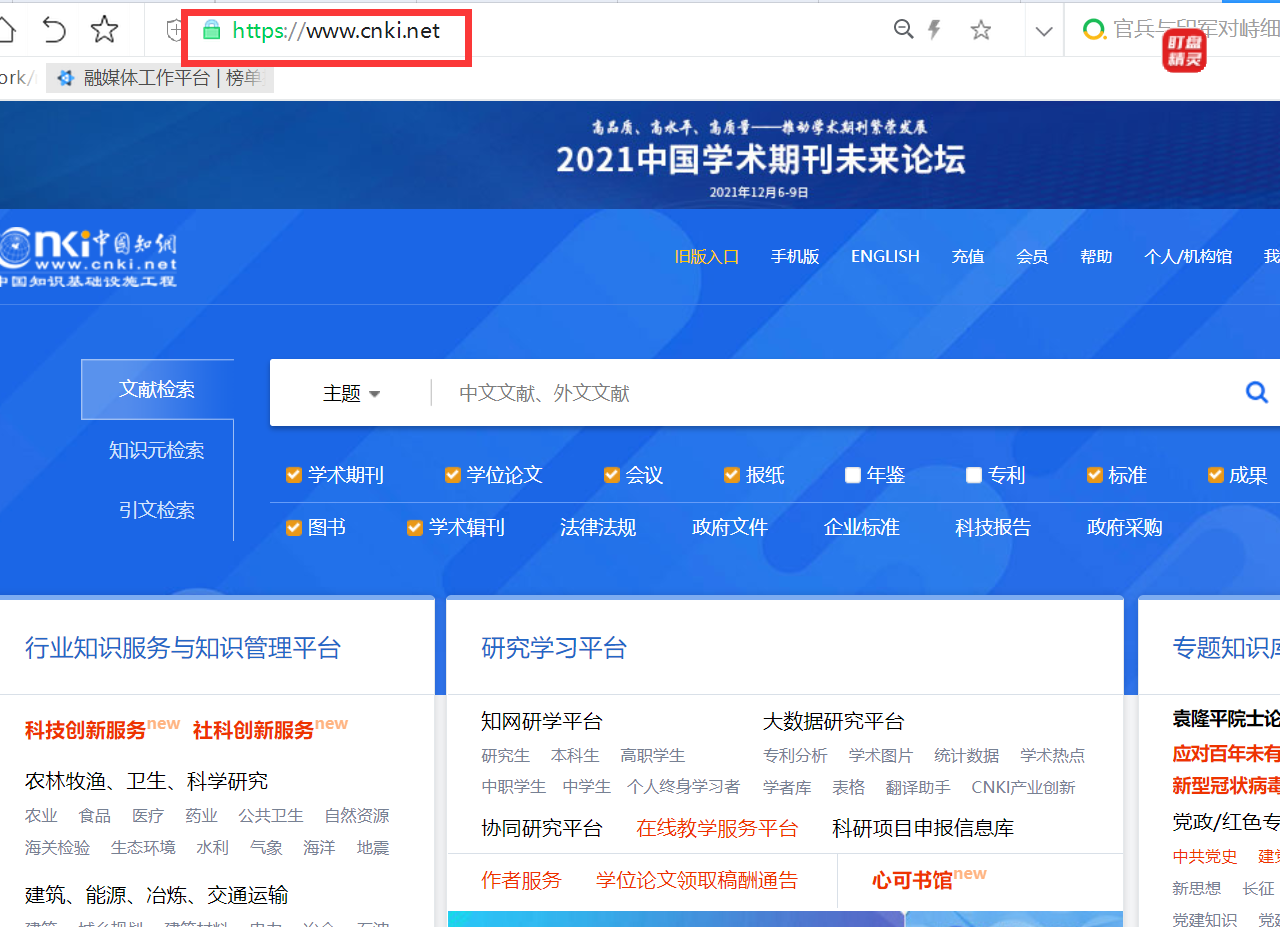Open 帮助 in top navigation
The width and height of the screenshot is (1280, 927).
click(1096, 256)
